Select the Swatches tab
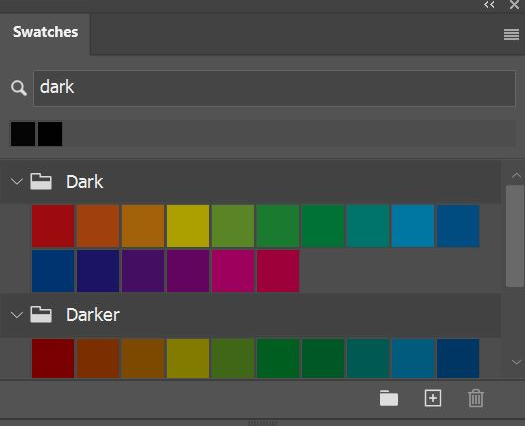The image size is (525, 426). (x=45, y=32)
